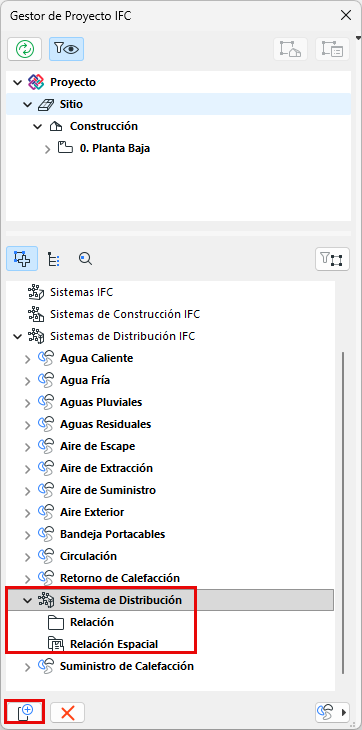Image resolution: width=362 pixels, height=730 pixels.
Task: Click the Sistemas de Distribución IFC icon
Action: pyautogui.click(x=36, y=336)
